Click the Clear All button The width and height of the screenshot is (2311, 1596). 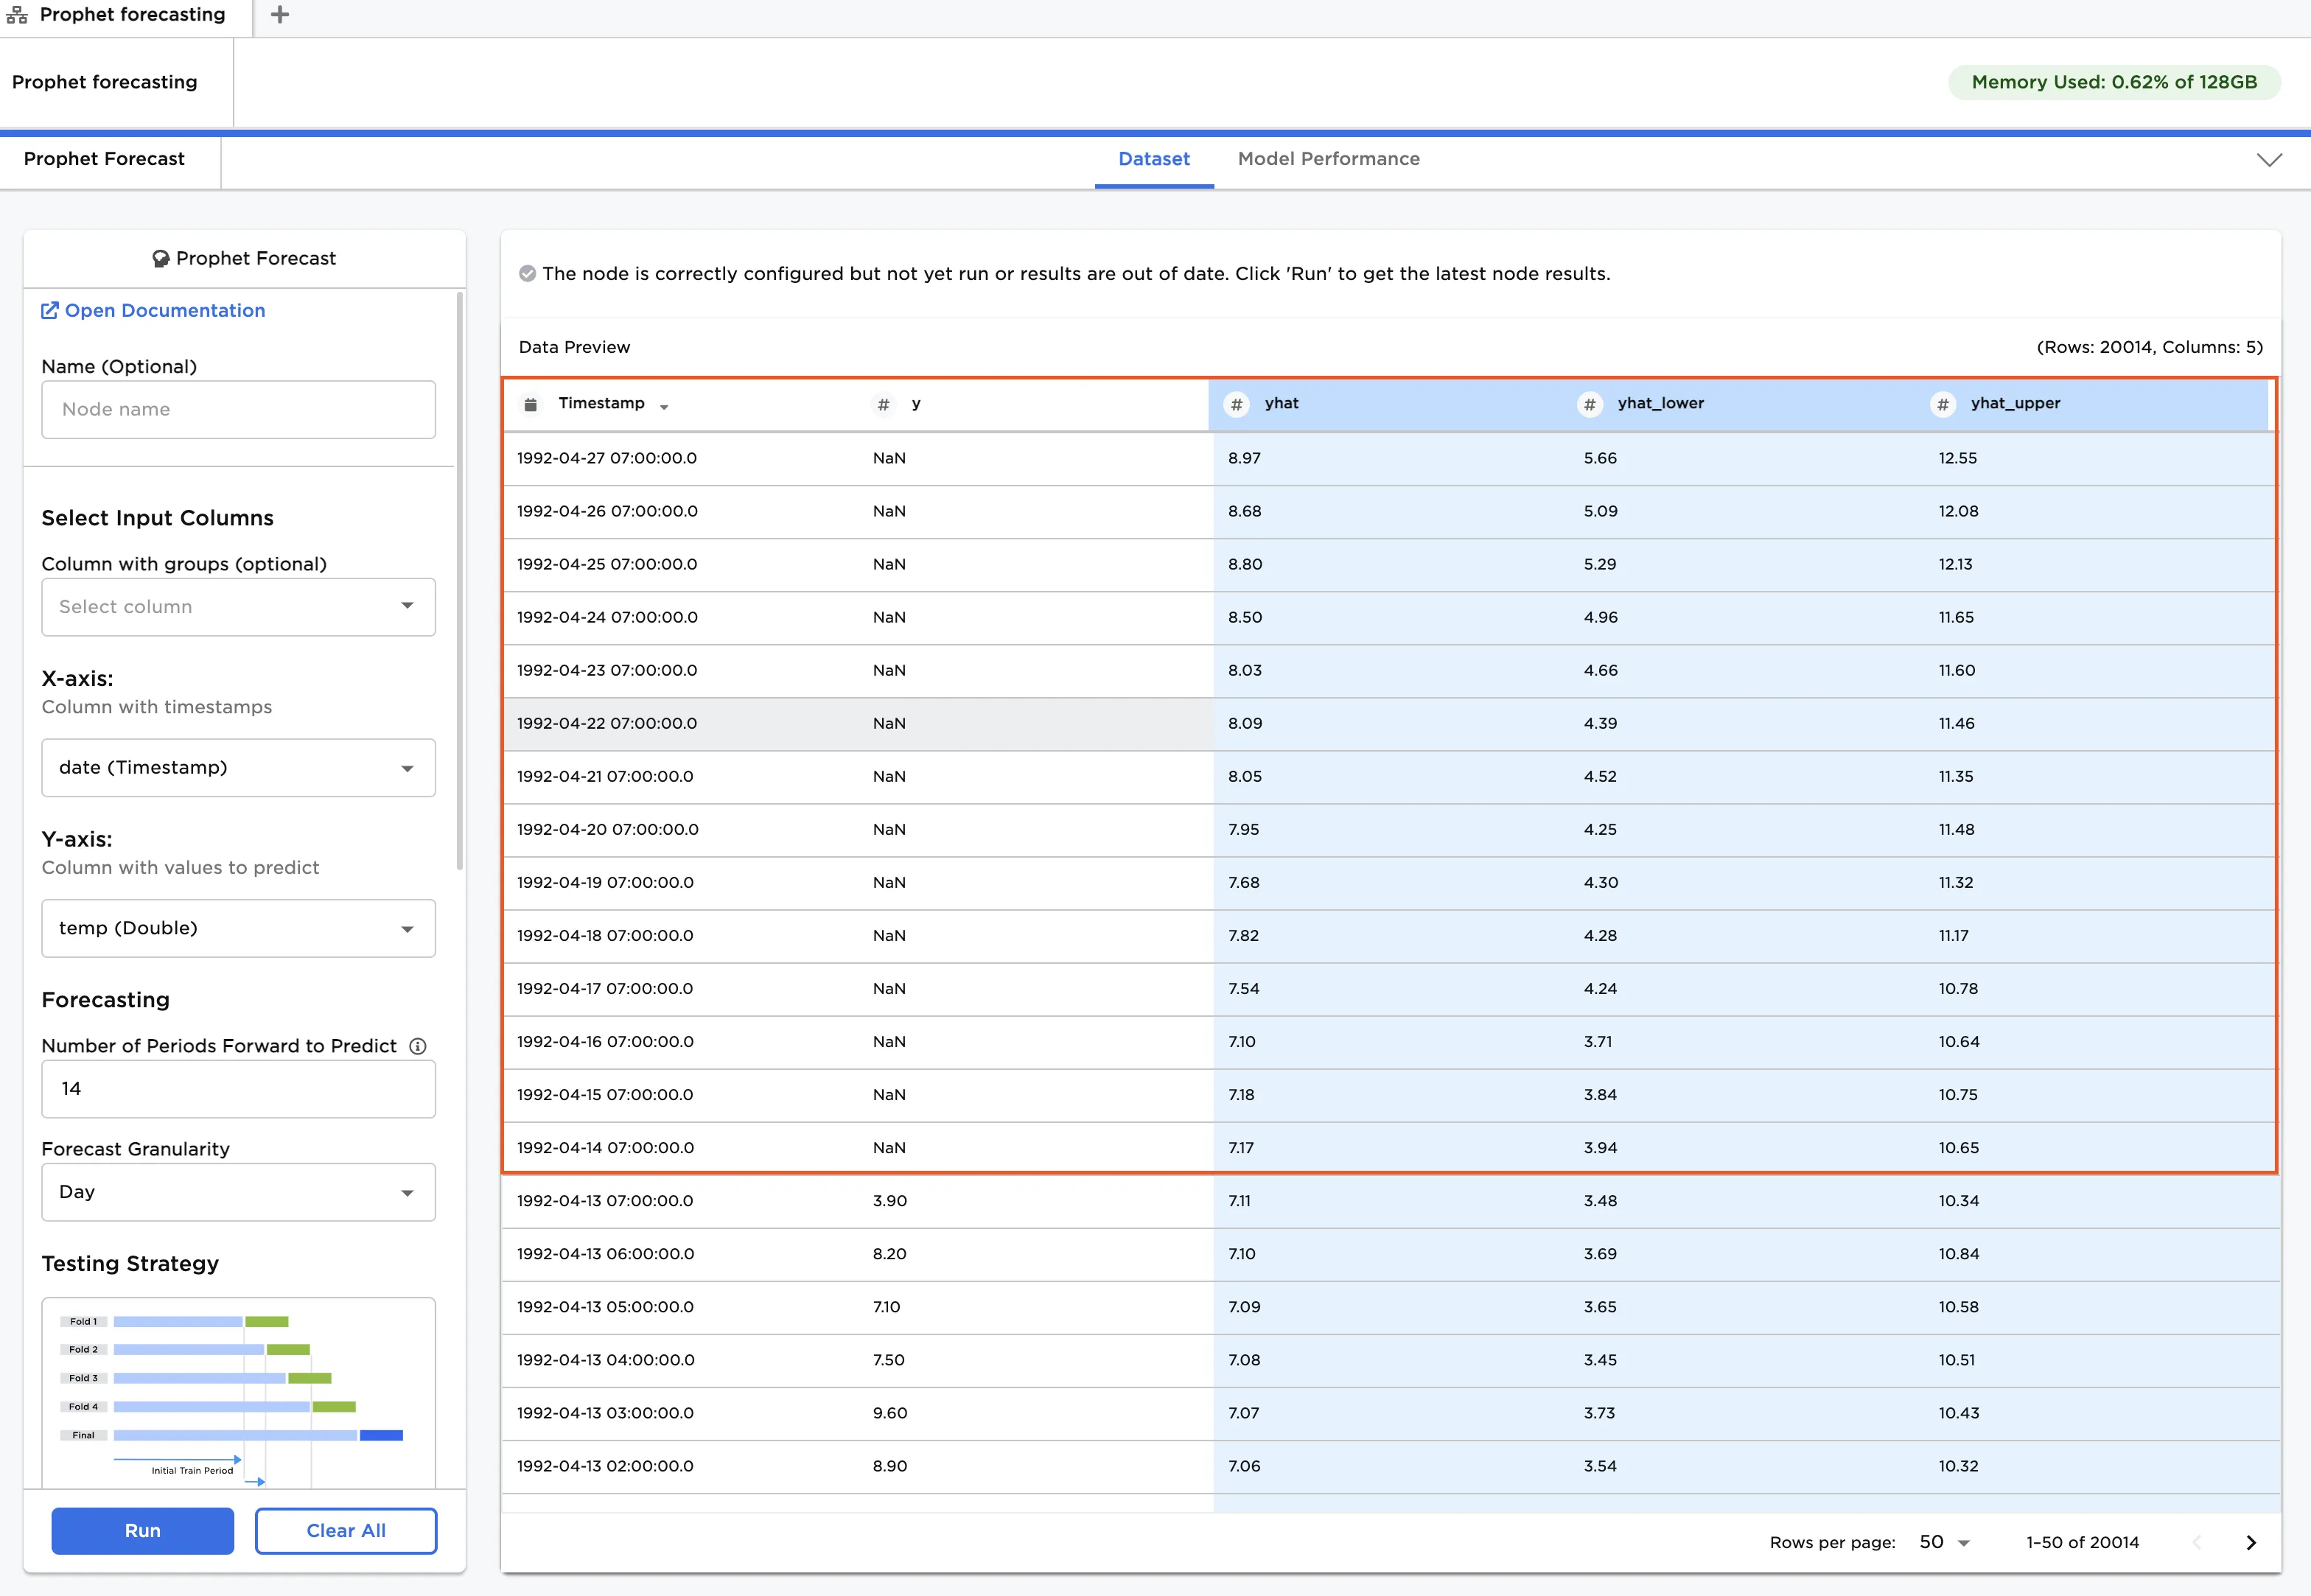tap(345, 1530)
